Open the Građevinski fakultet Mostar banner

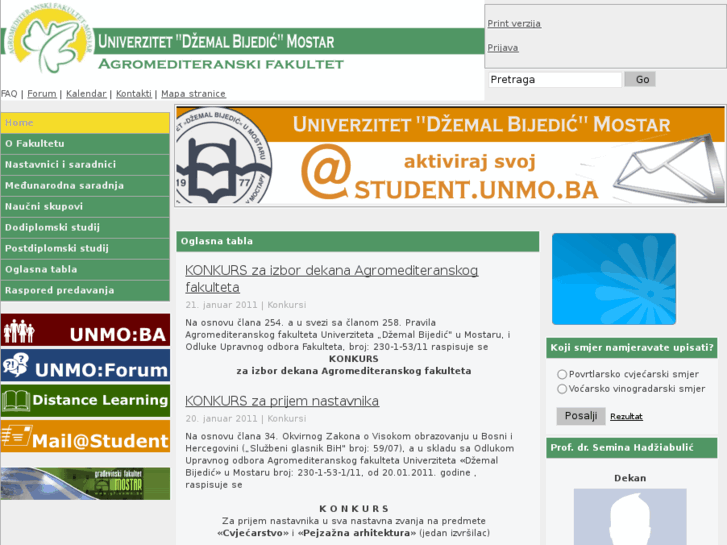pyautogui.click(x=85, y=483)
